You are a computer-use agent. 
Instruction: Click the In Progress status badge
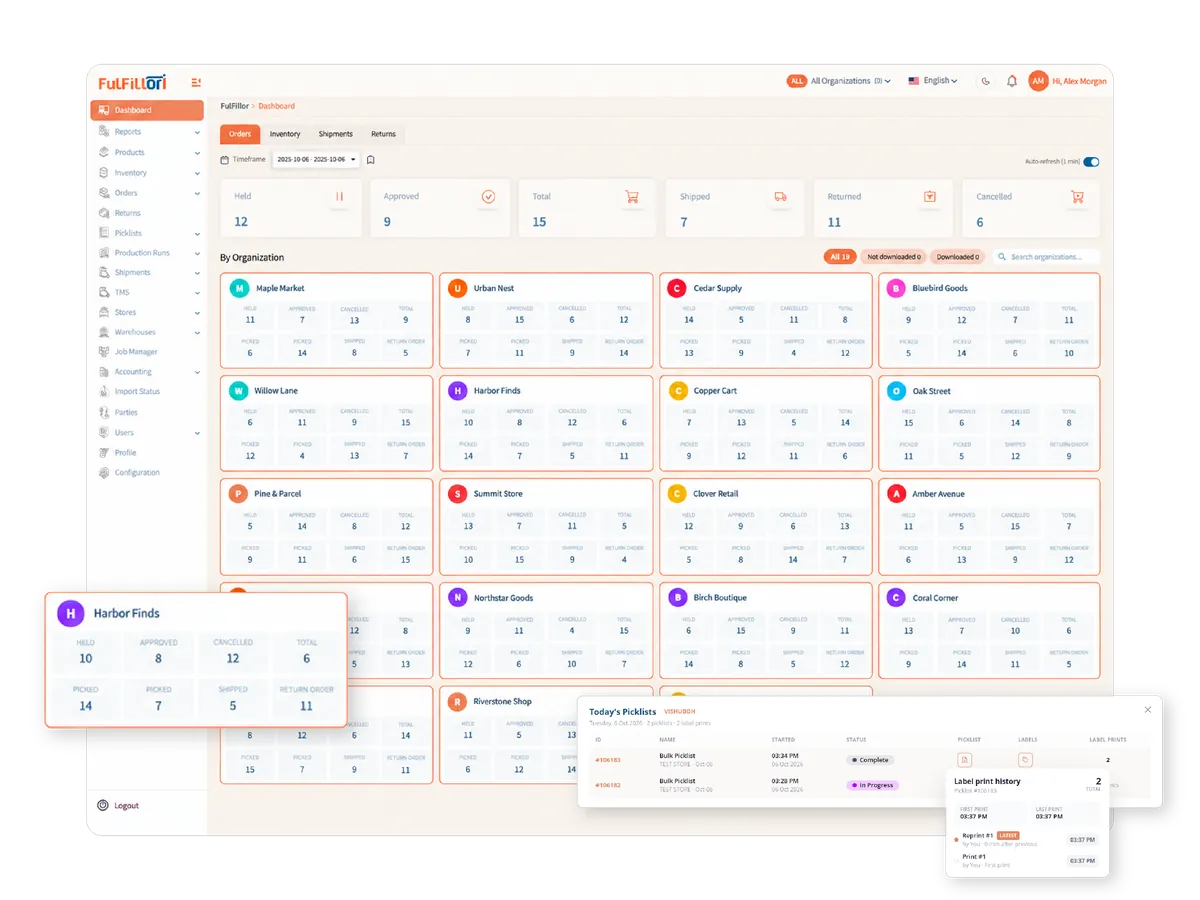[873, 785]
